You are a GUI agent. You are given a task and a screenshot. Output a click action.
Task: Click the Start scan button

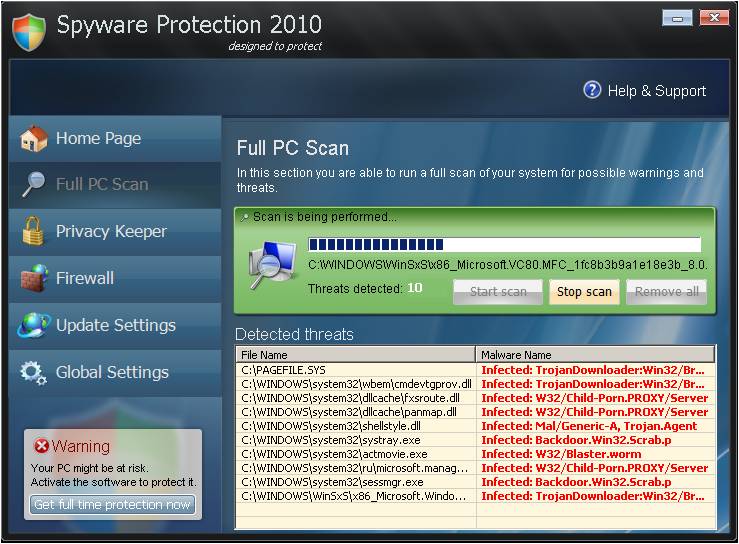pos(498,292)
